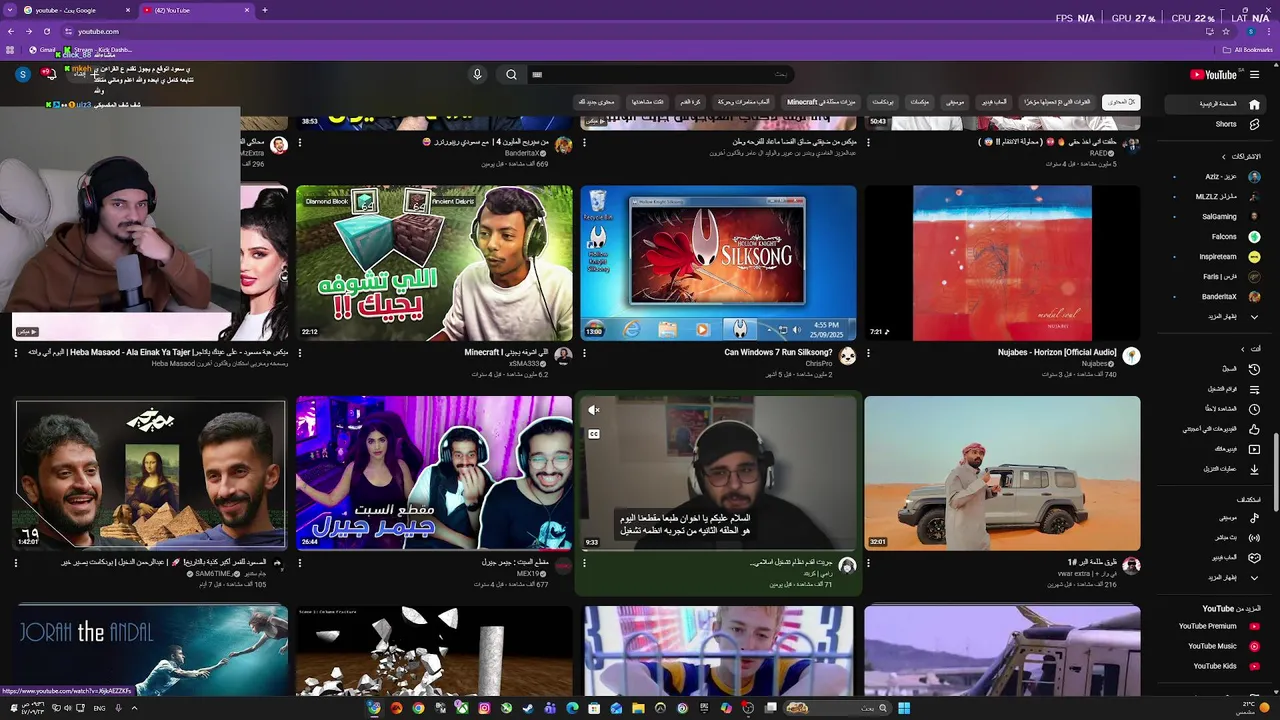Viewport: 1280px width, 720px height.
Task: Open Nujabes - Horizon [Official Audio] title
Action: pos(1057,353)
